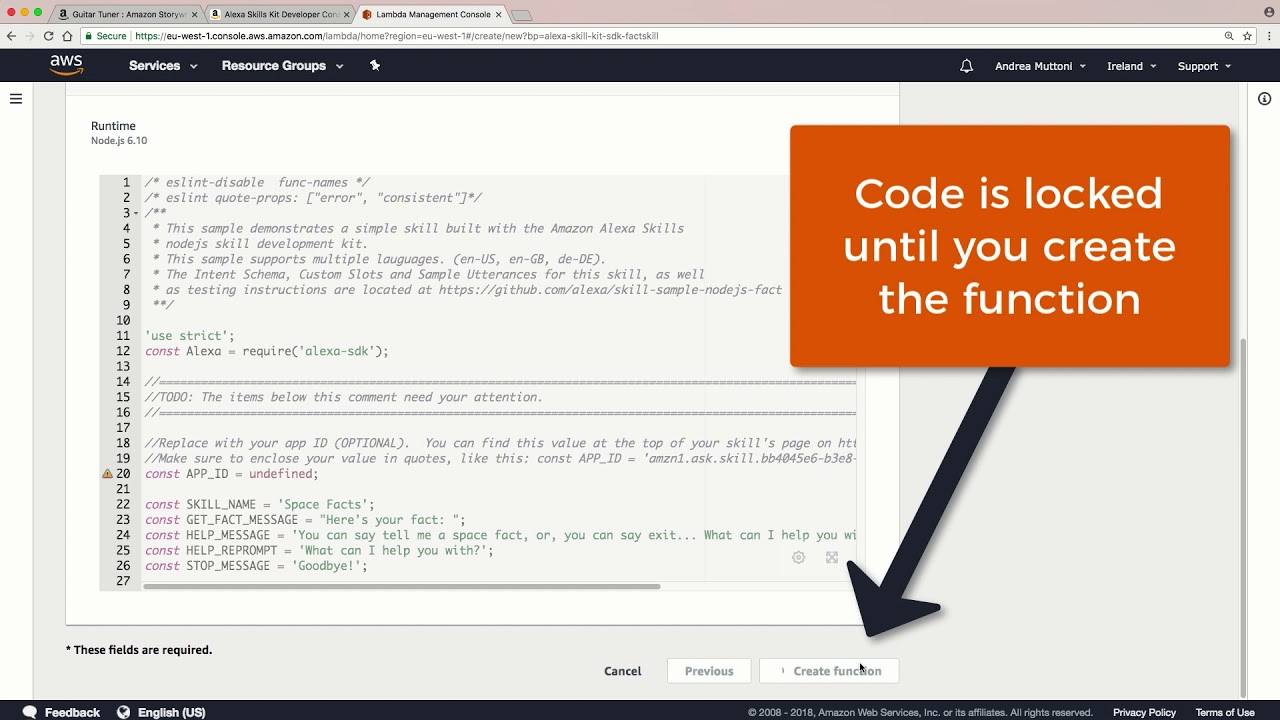Click the warning icon on line 20
The height and width of the screenshot is (720, 1280).
tap(107, 474)
